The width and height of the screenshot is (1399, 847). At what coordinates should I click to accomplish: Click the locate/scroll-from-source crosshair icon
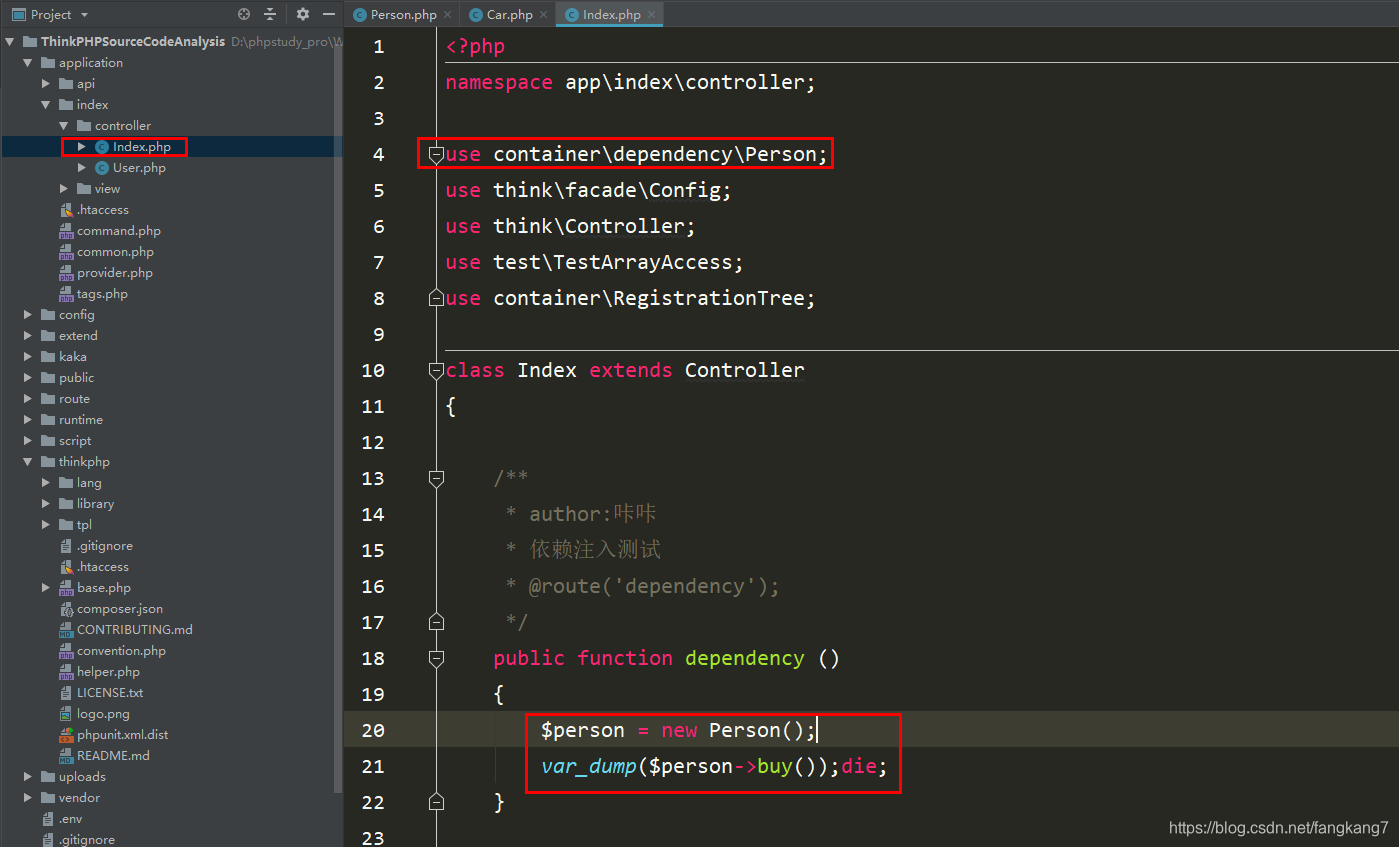tap(244, 14)
